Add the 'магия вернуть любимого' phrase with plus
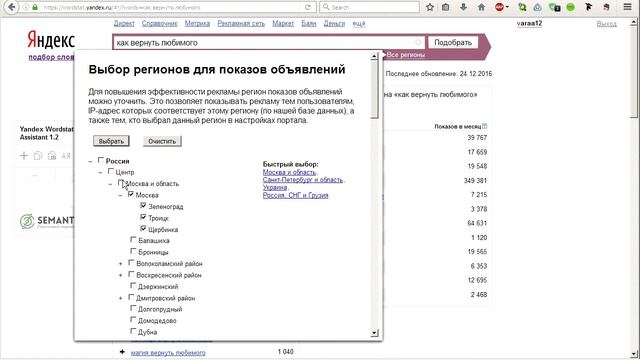Screen dimensions: 640x360 tap(122, 352)
